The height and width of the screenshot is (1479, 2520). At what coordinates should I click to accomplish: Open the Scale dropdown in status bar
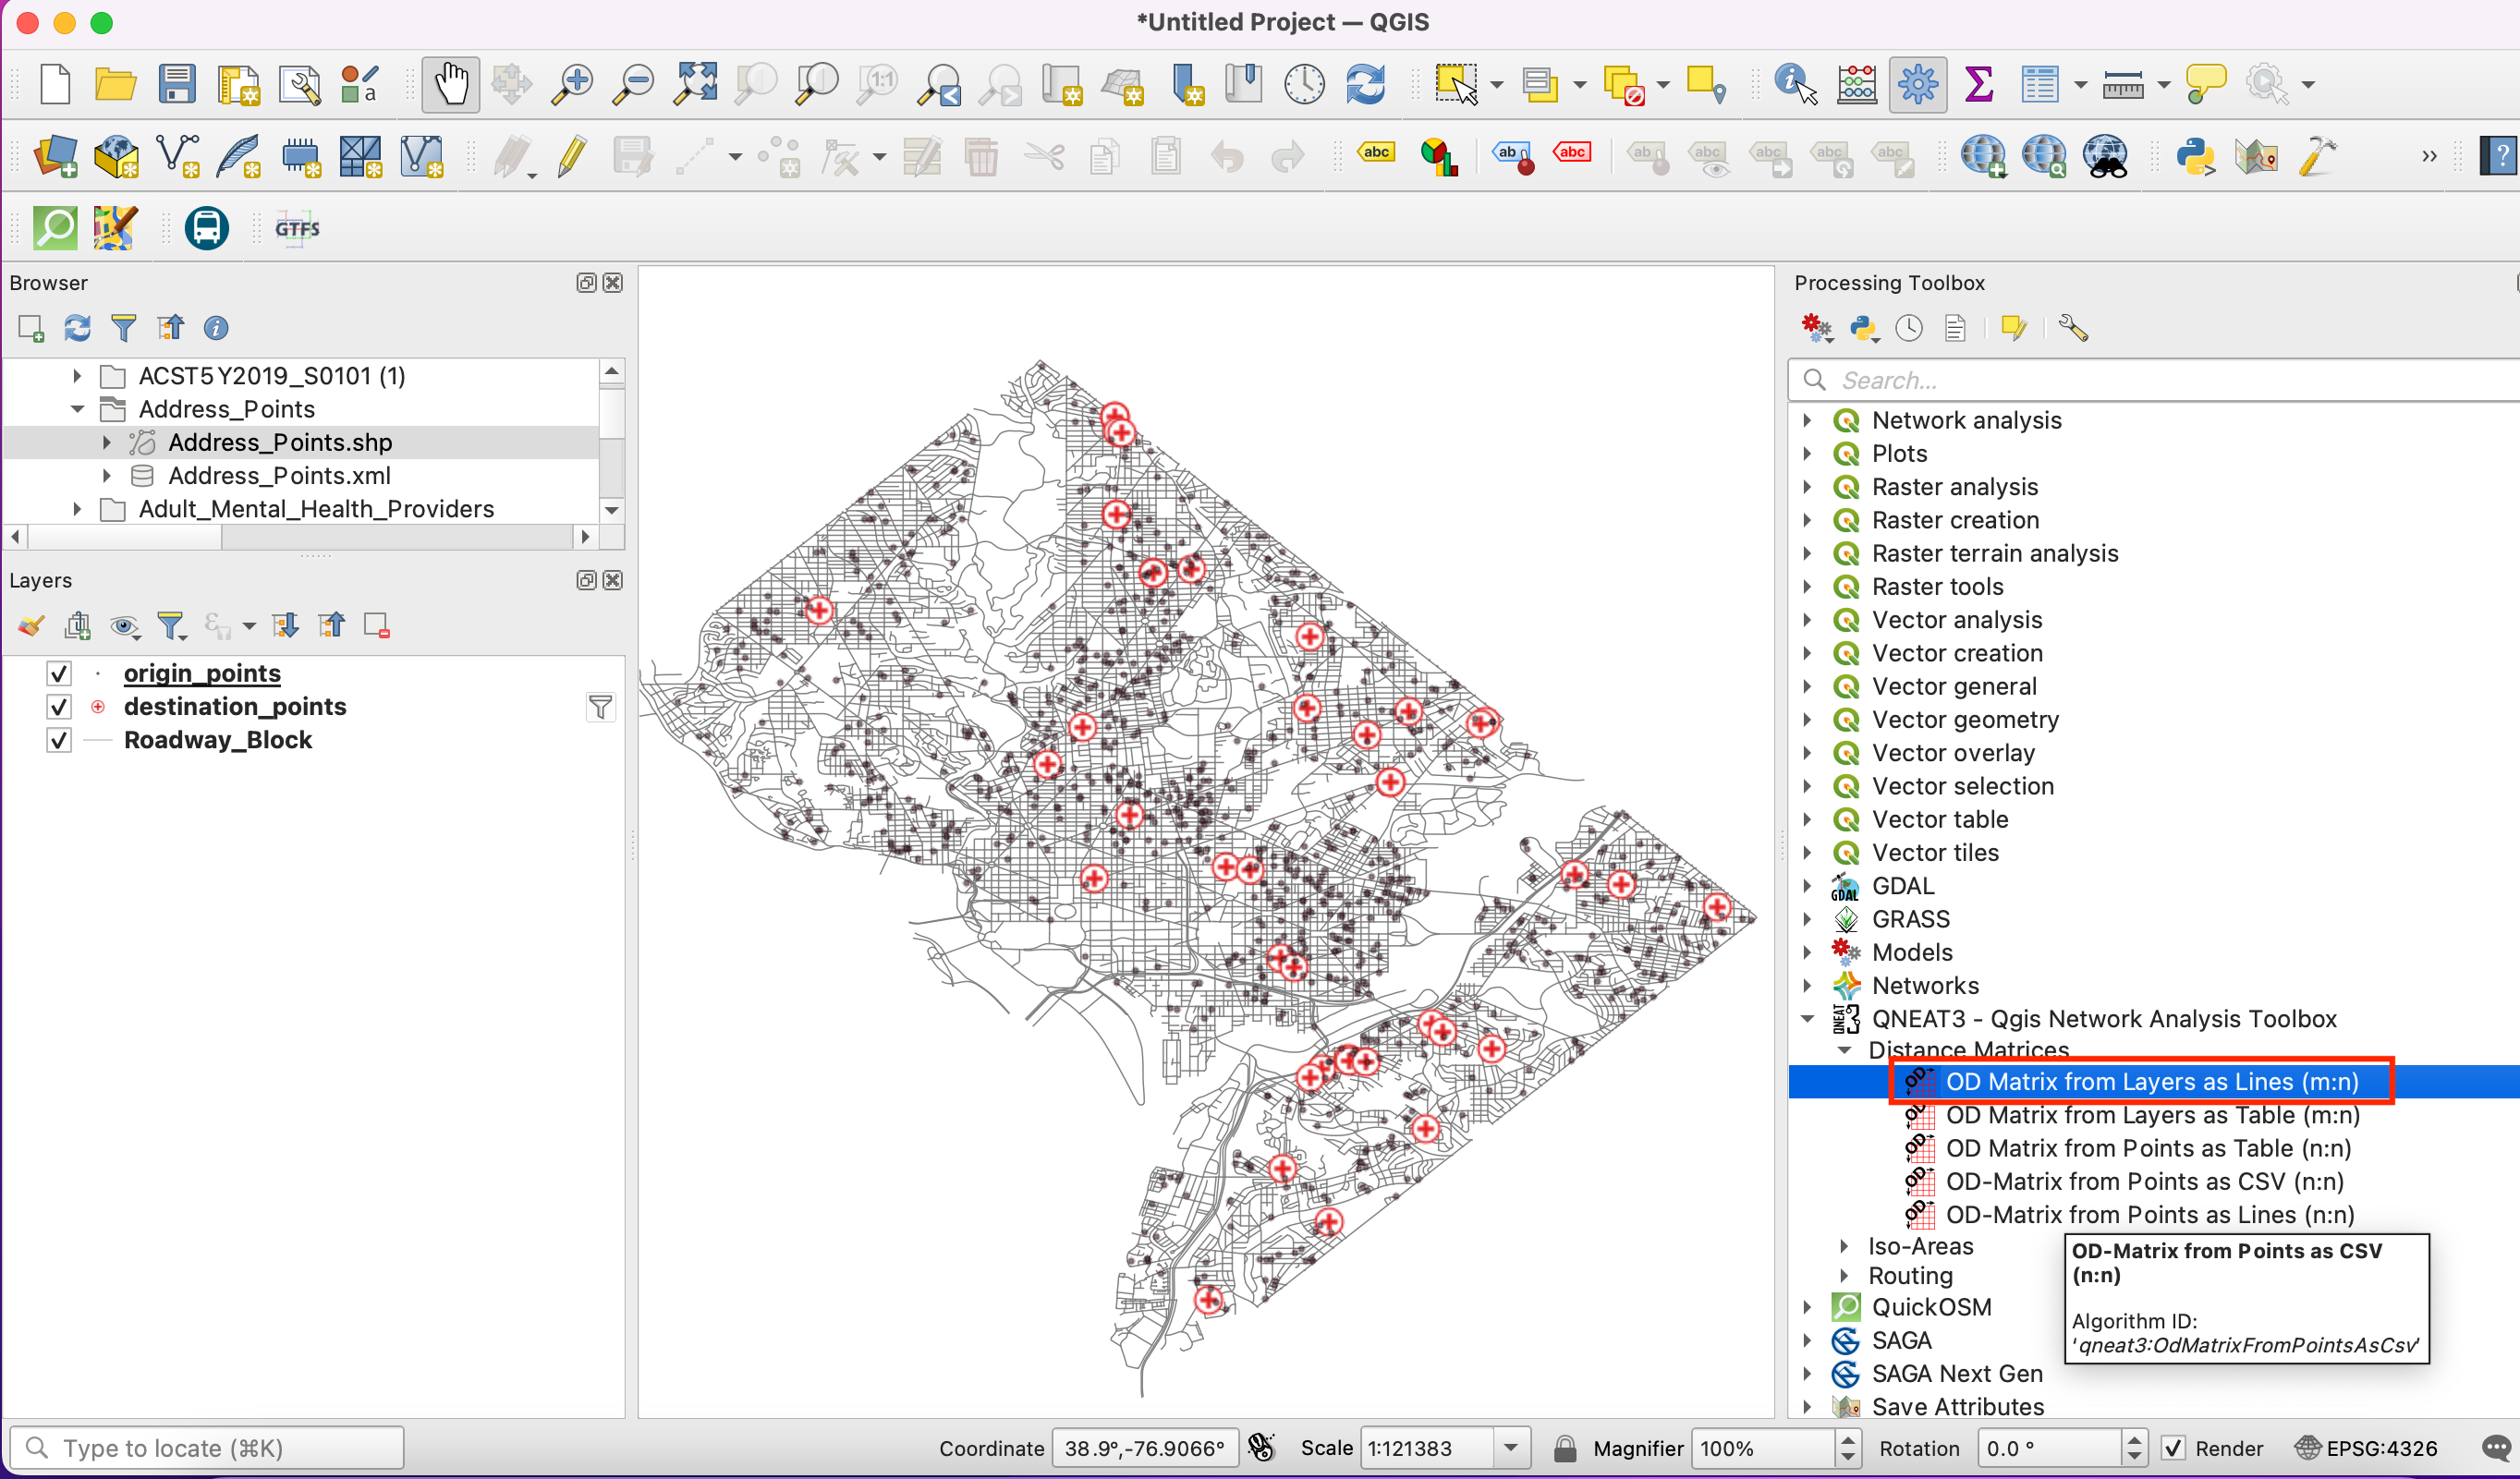tap(1511, 1448)
